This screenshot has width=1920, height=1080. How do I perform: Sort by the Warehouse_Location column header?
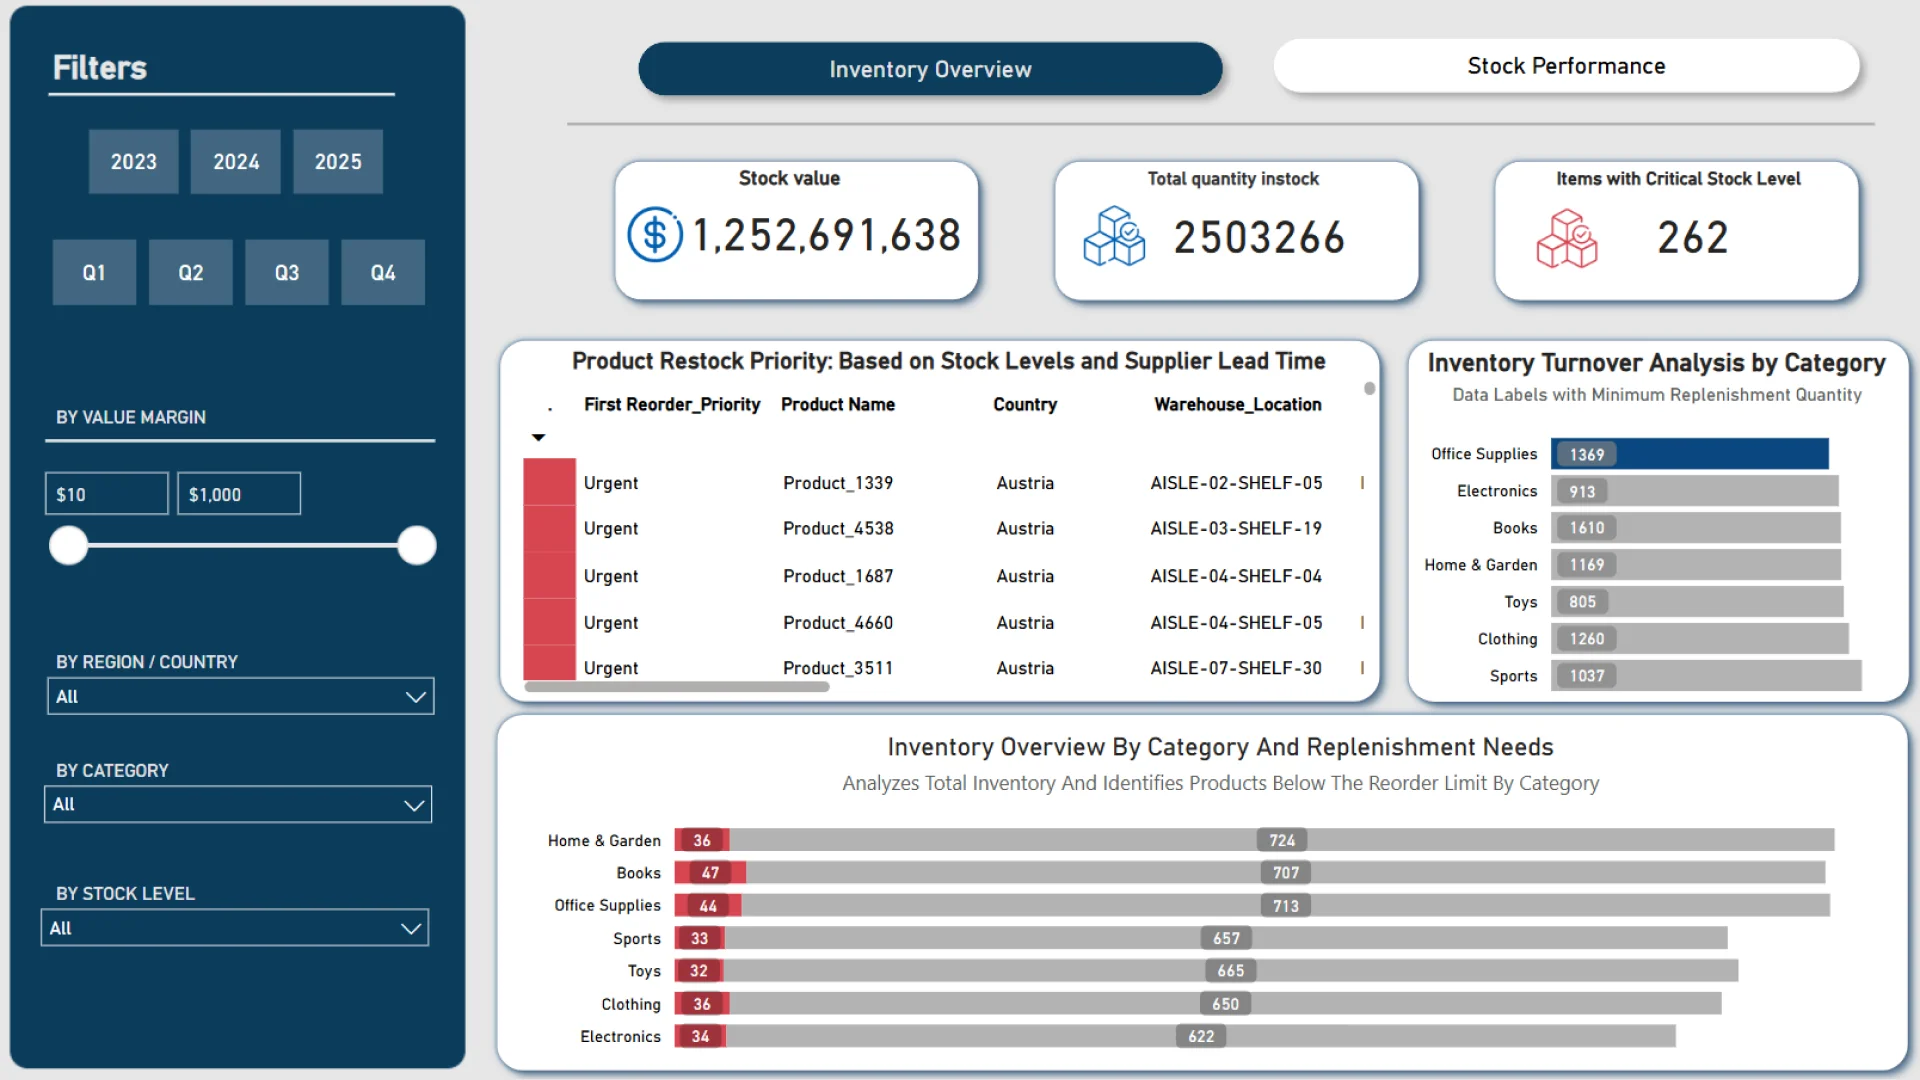click(1237, 404)
